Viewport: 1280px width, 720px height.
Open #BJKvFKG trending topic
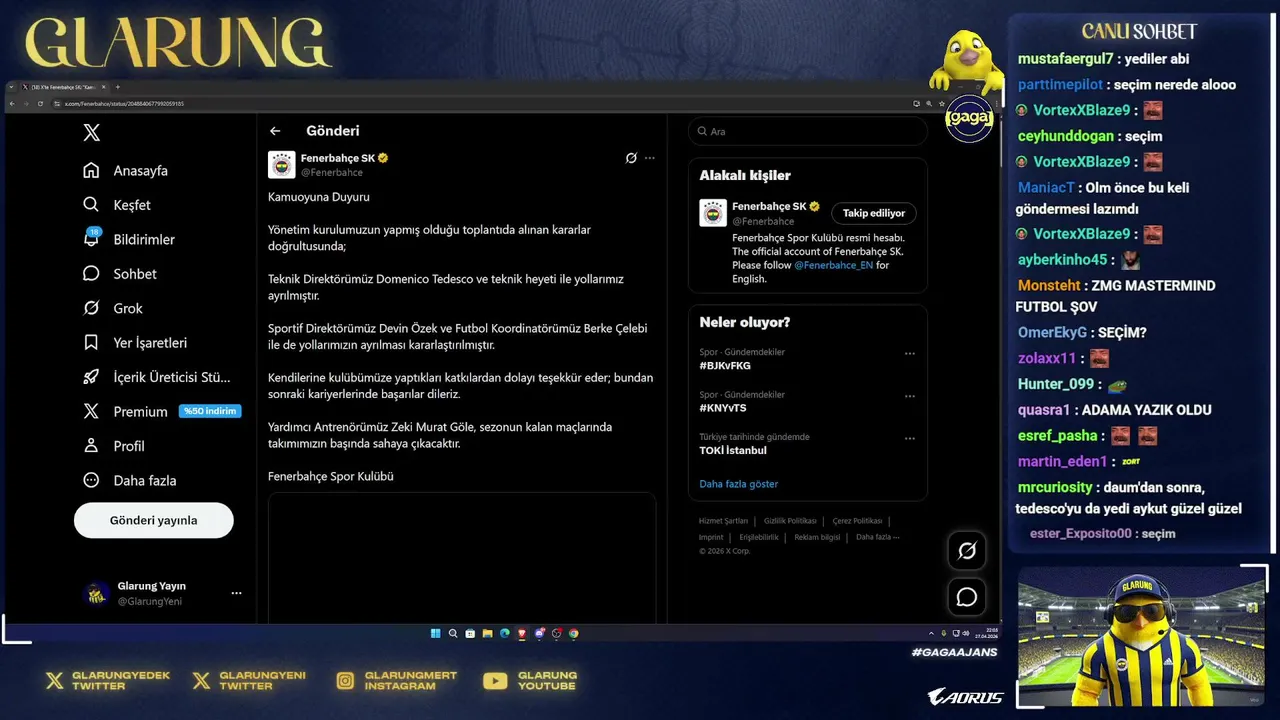tap(725, 366)
